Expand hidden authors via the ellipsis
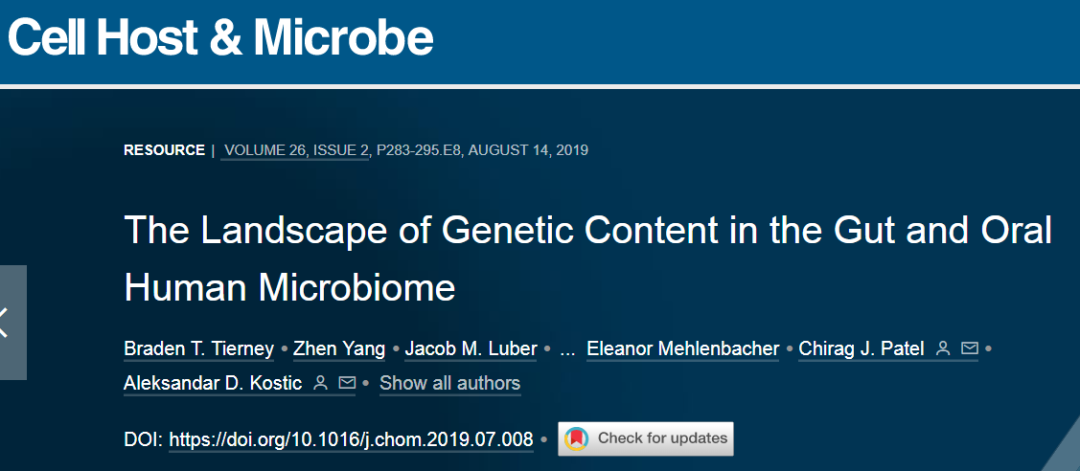 click(x=568, y=349)
